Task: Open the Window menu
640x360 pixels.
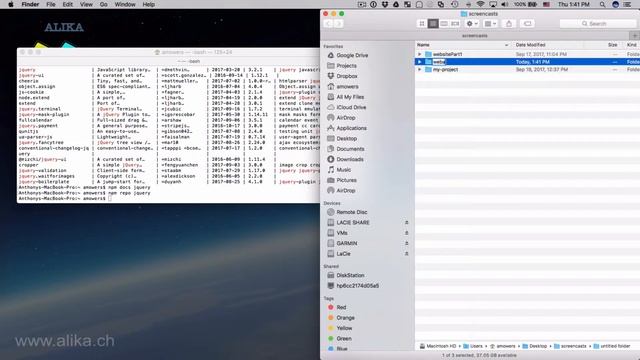Action: (125, 4)
